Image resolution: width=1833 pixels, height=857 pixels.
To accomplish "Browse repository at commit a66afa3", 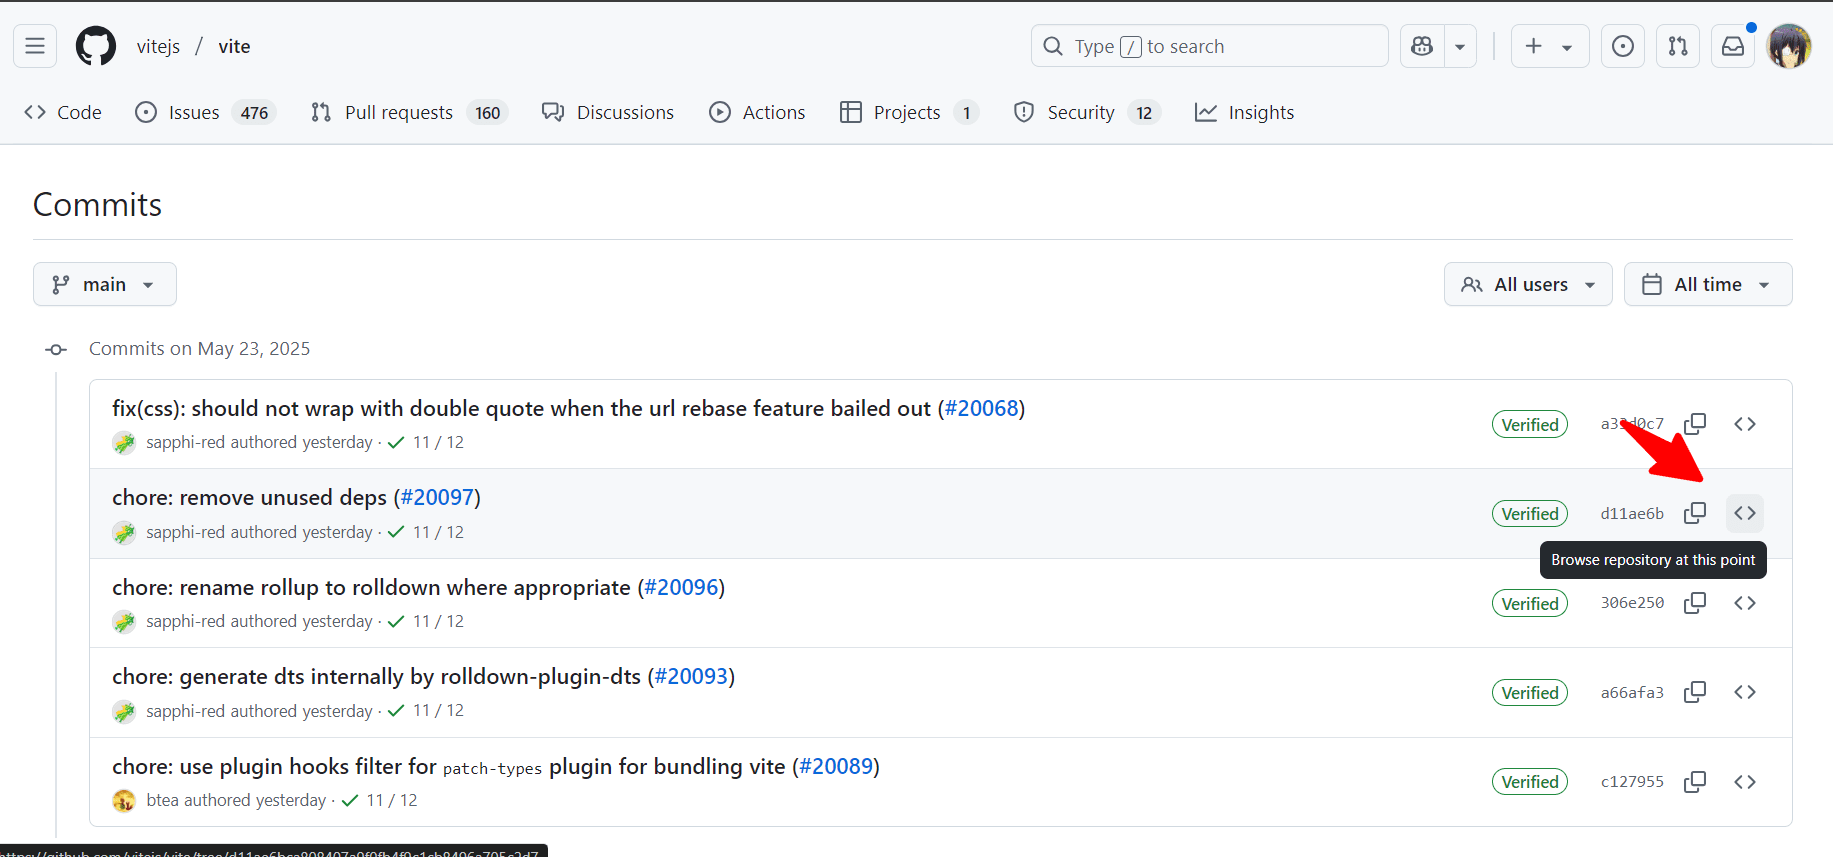I will pyautogui.click(x=1745, y=692).
